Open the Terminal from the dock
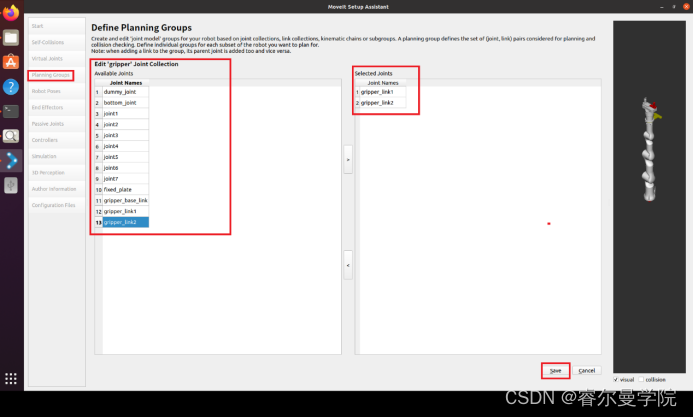The width and height of the screenshot is (693, 417). pyautogui.click(x=11, y=111)
